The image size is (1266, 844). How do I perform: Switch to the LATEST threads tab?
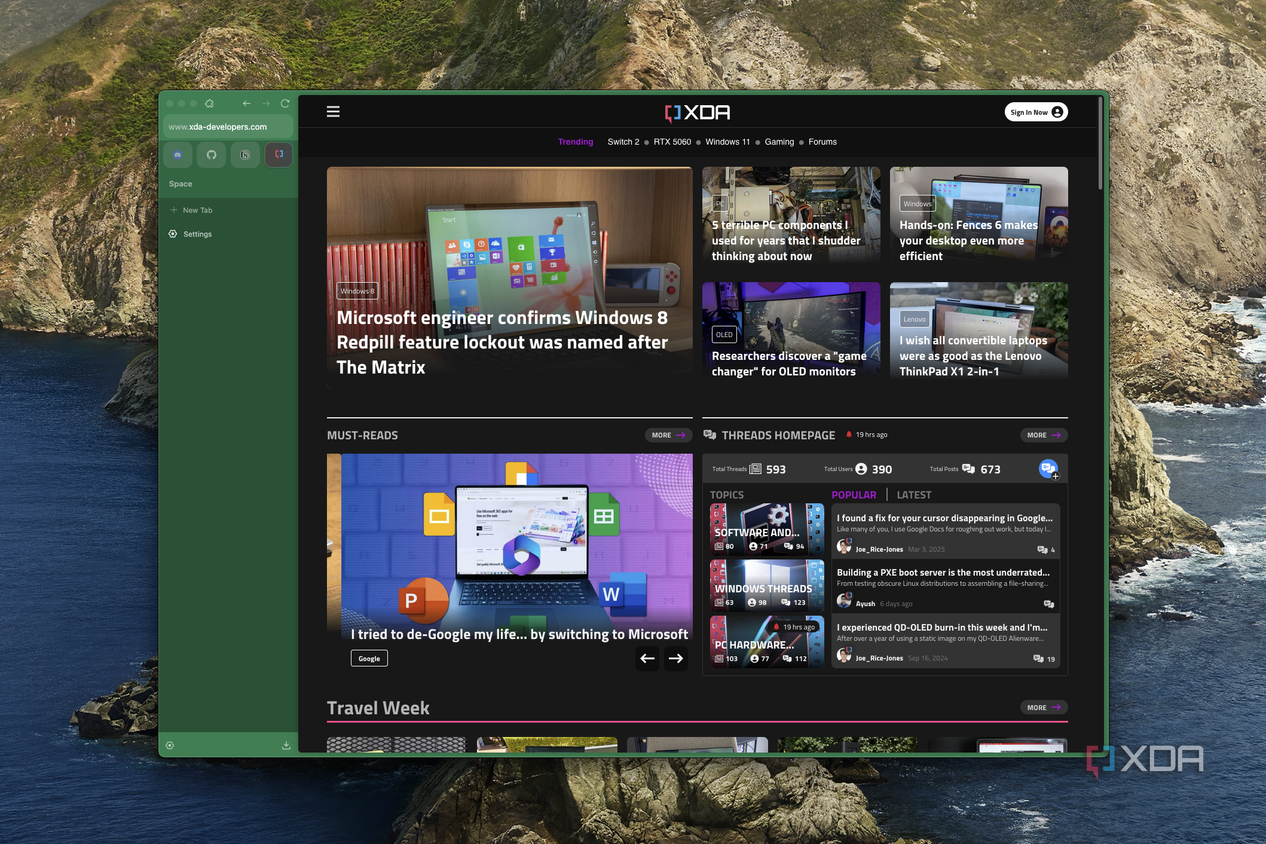coord(914,495)
